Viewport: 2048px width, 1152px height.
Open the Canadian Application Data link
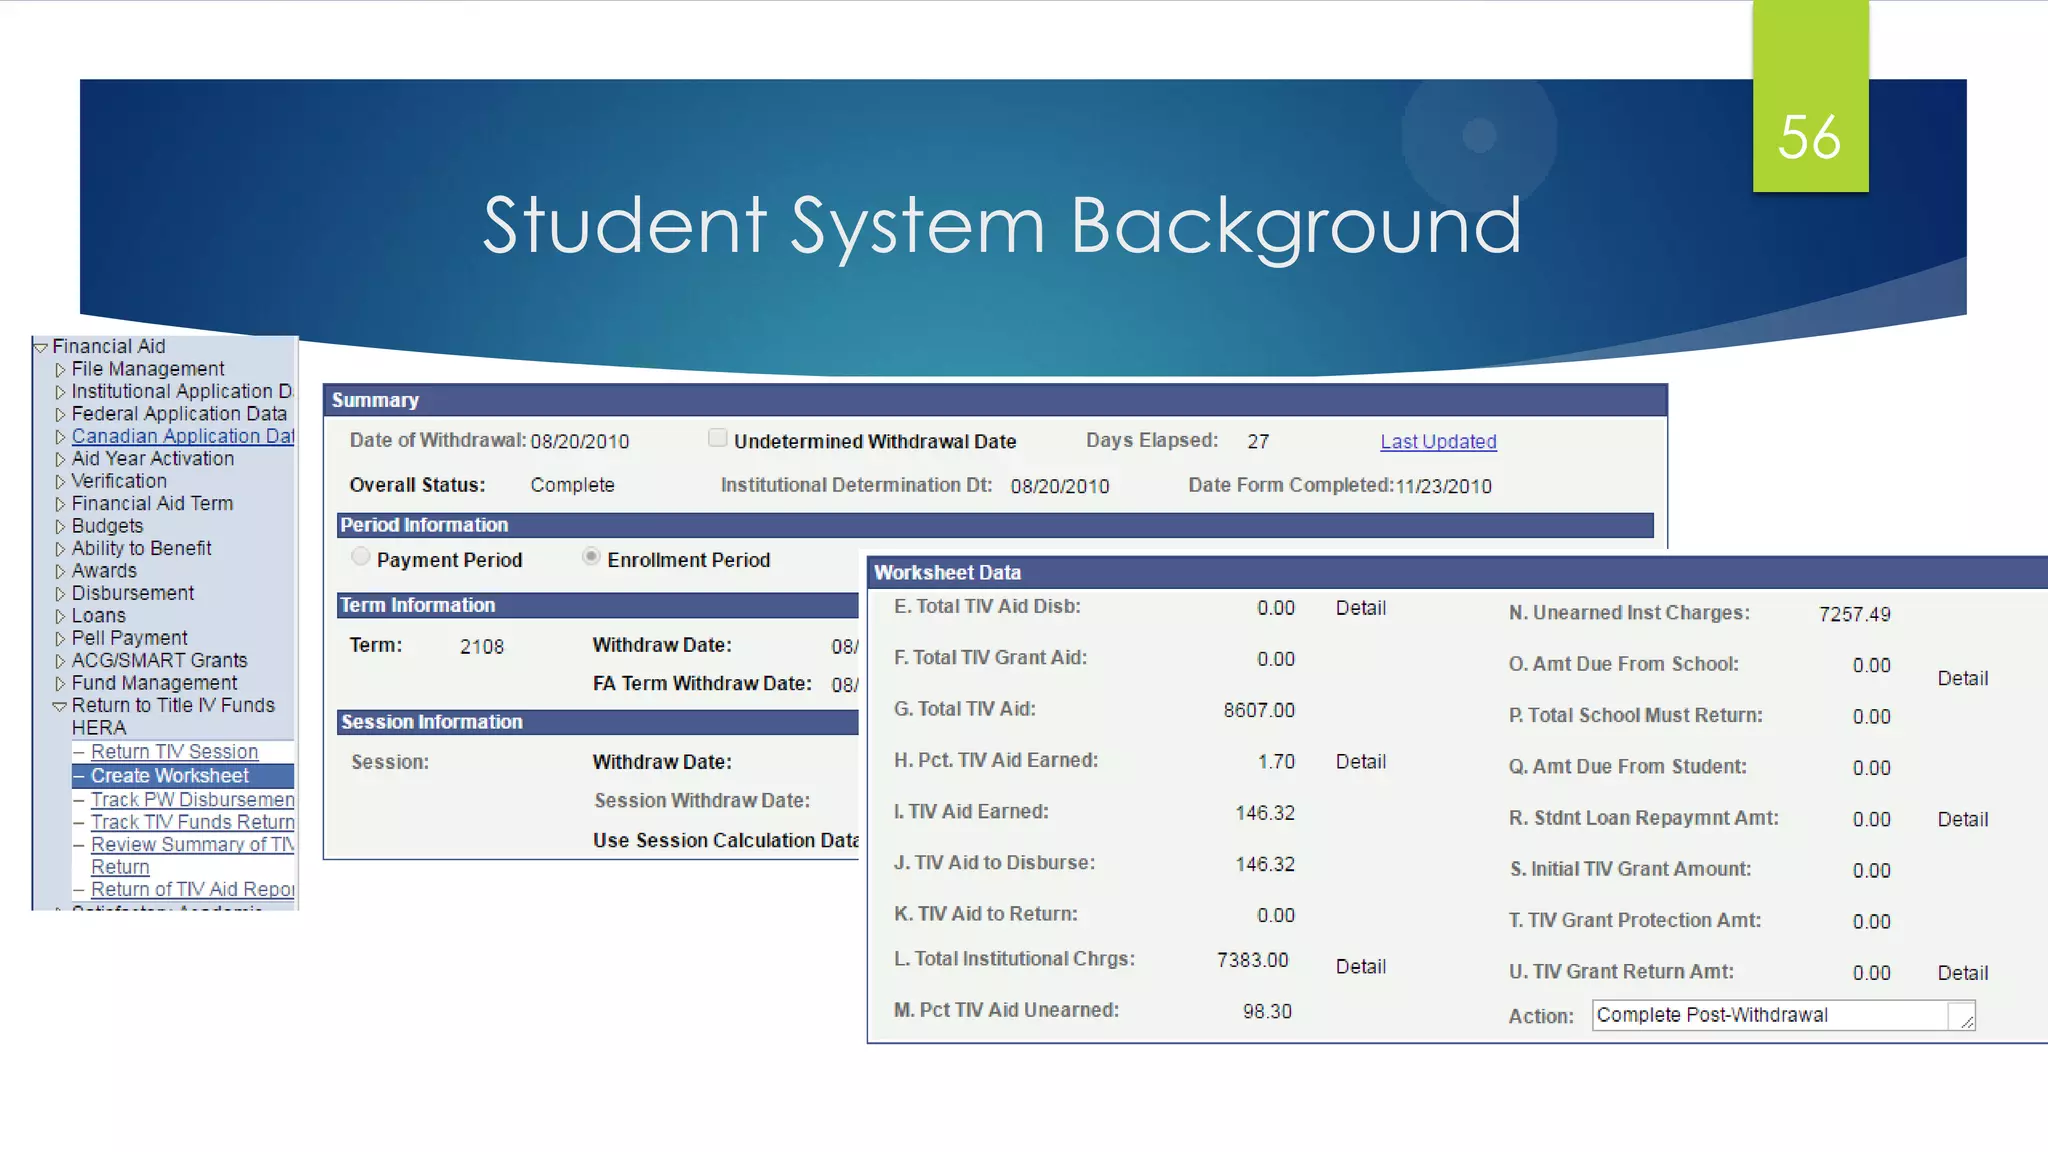coord(183,436)
